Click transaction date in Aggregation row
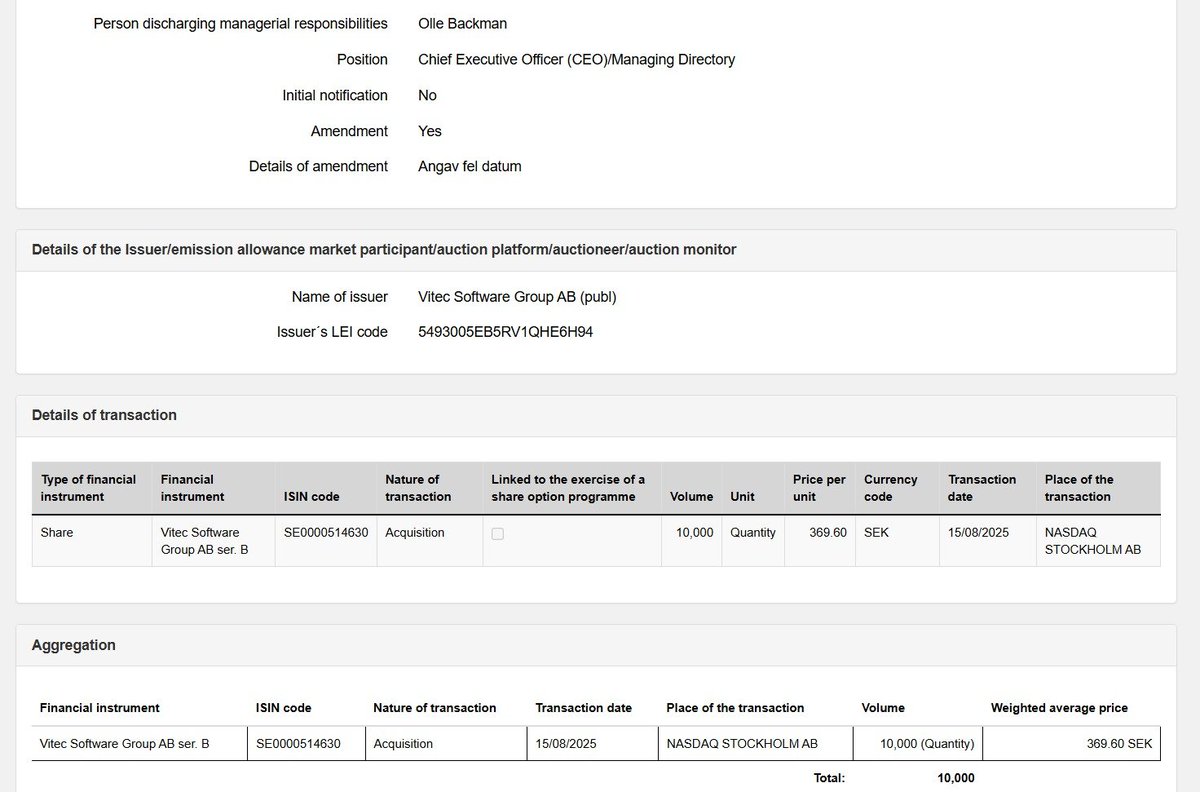The image size is (1200, 792). click(x=566, y=744)
